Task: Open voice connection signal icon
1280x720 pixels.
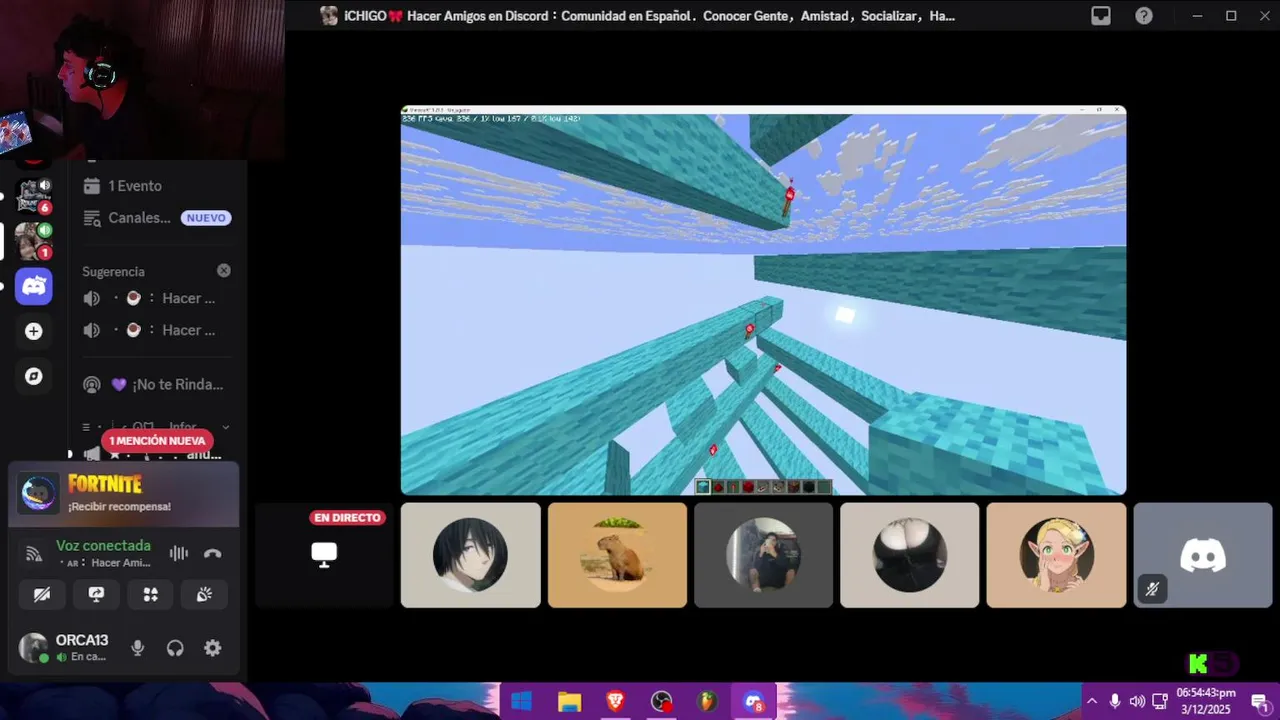Action: (34, 553)
